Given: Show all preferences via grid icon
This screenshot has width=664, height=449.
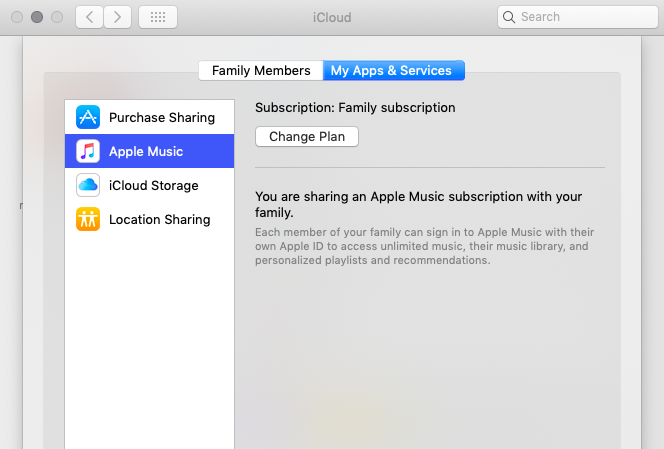Looking at the screenshot, I should point(158,17).
